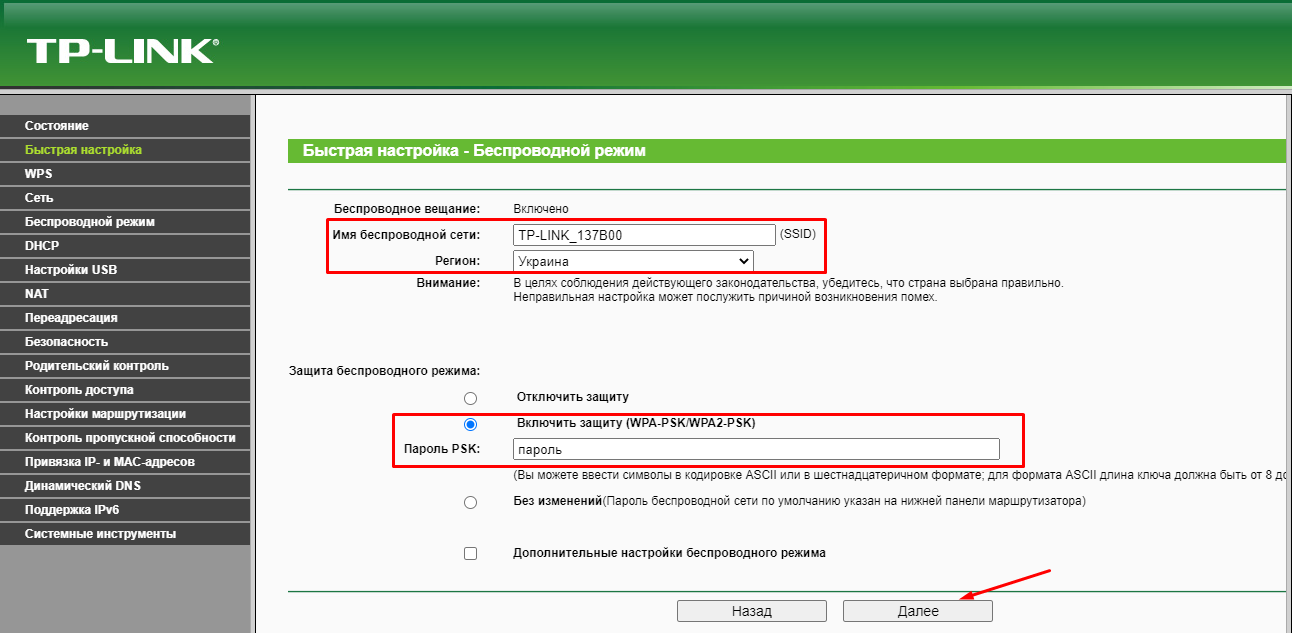Select the Отключить защиту radio button

click(471, 398)
